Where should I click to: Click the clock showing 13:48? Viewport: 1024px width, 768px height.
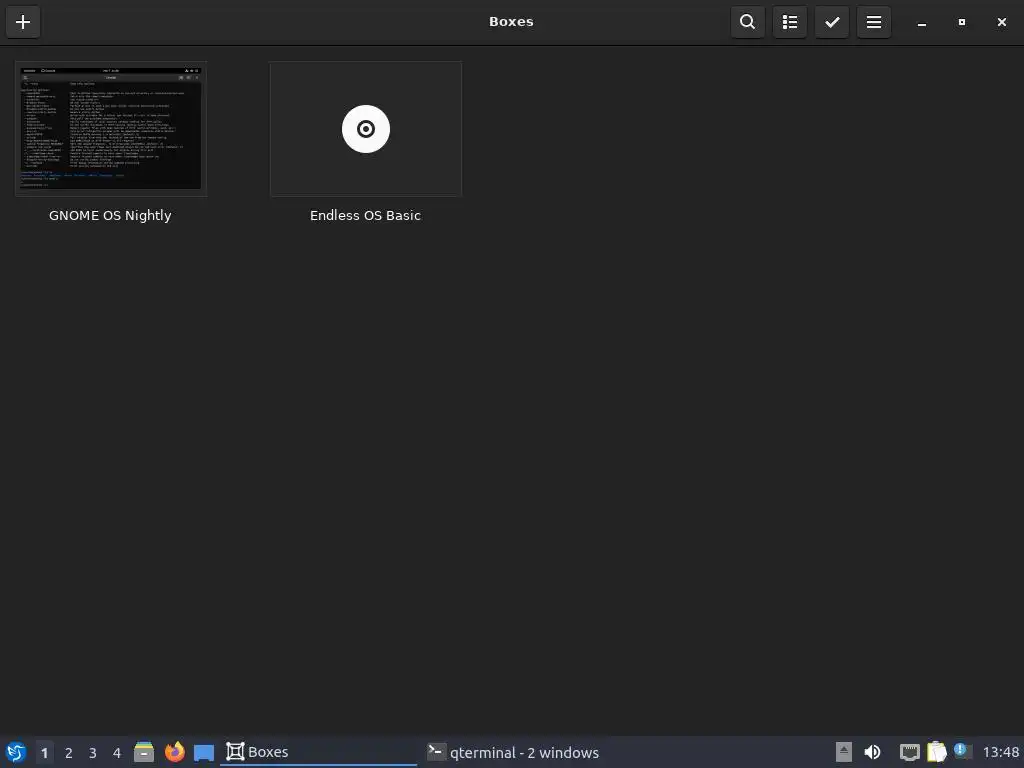1000,752
